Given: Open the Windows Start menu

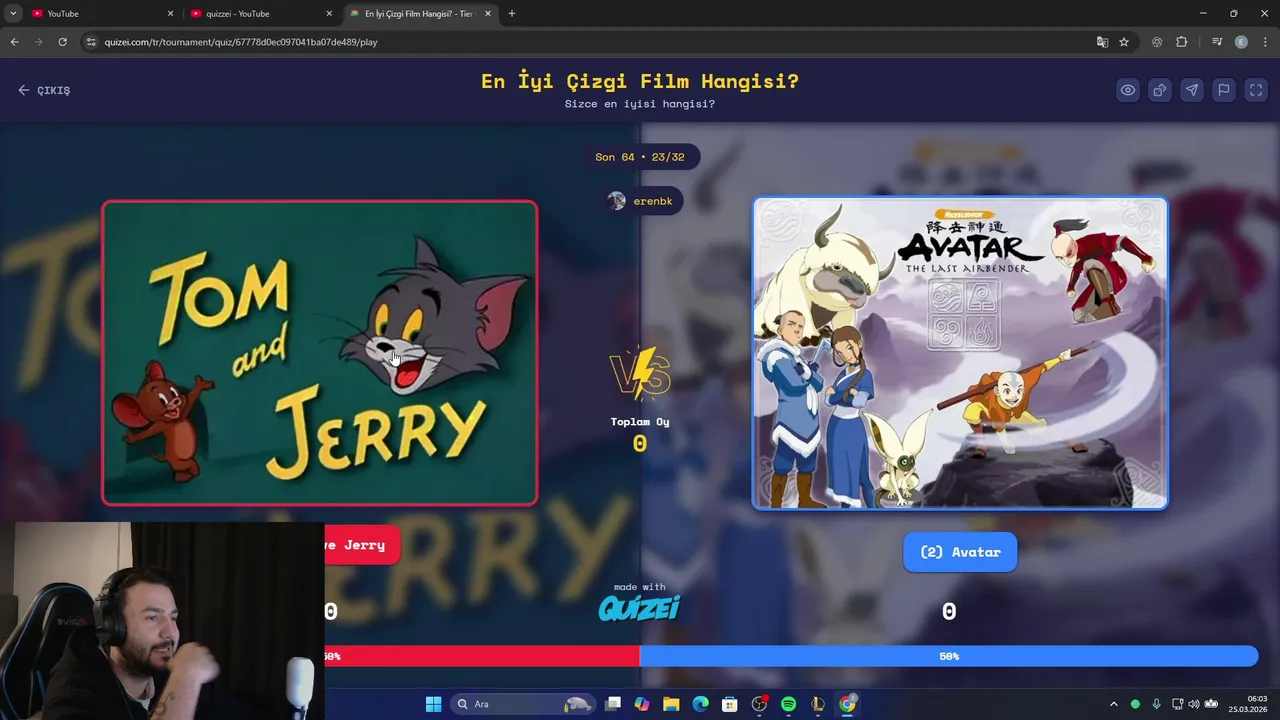Looking at the screenshot, I should 433,704.
